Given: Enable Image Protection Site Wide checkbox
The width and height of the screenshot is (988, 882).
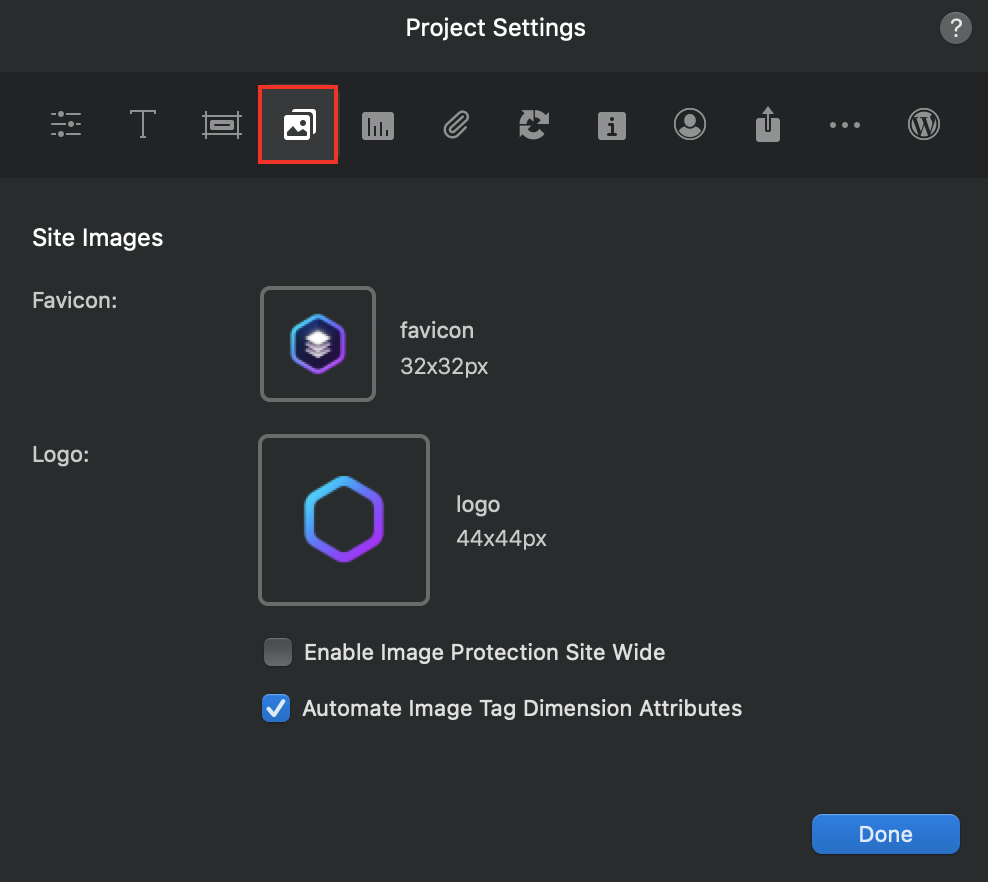Looking at the screenshot, I should pyautogui.click(x=277, y=653).
